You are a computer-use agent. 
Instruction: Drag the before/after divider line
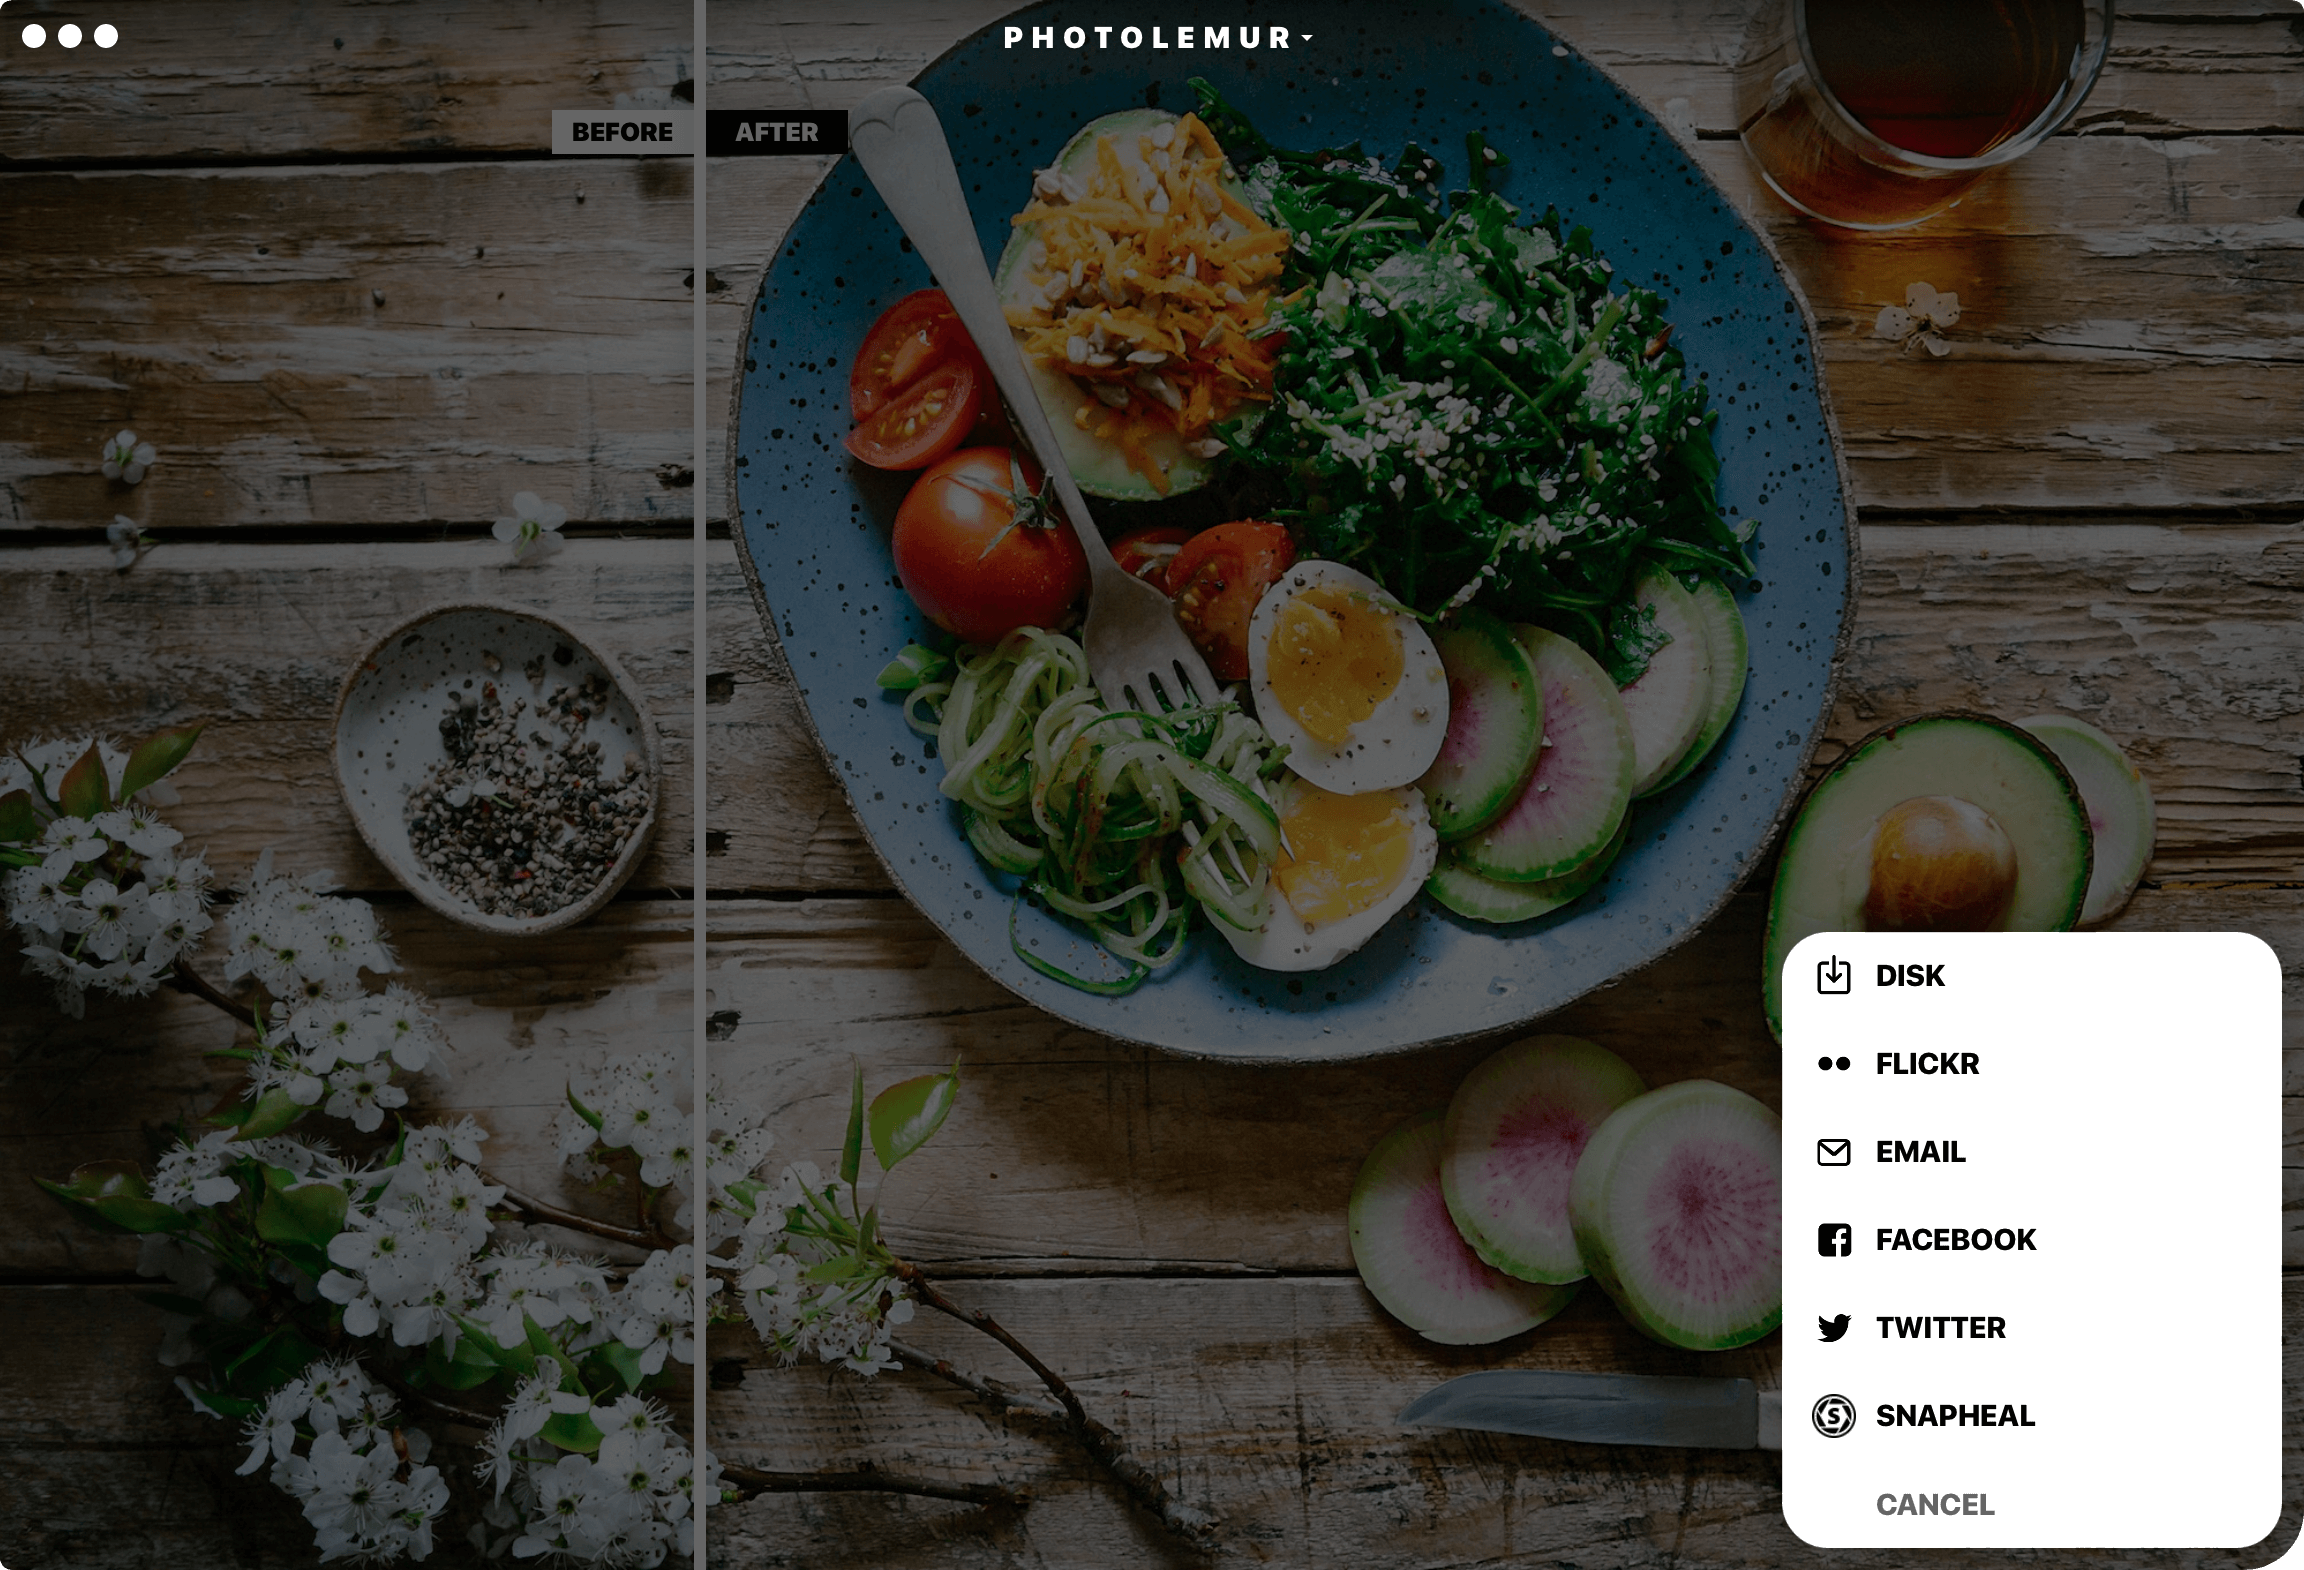click(699, 784)
